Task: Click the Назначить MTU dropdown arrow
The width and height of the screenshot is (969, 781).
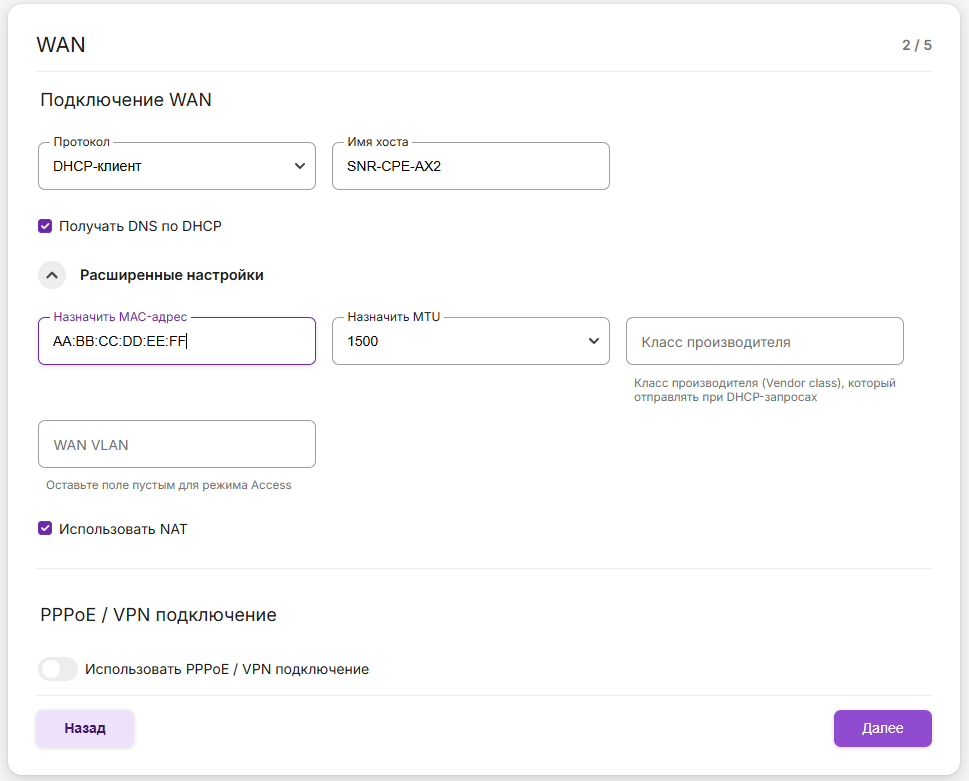Action: (594, 342)
